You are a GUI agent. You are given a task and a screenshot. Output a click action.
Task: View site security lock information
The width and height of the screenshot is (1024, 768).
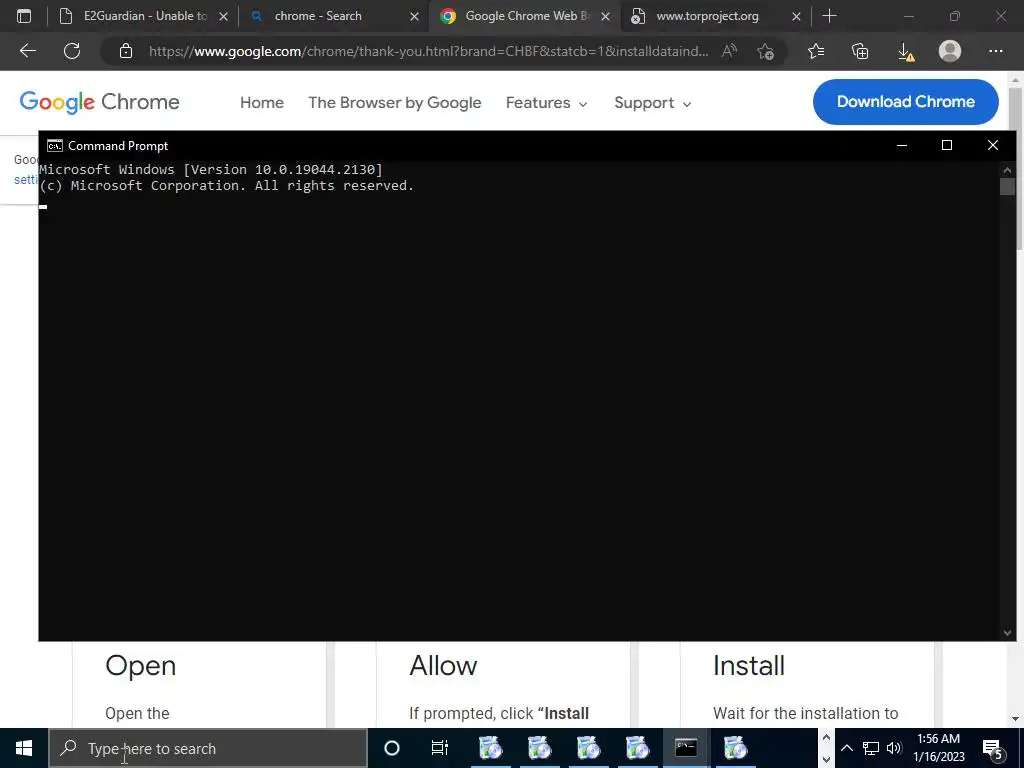(126, 51)
